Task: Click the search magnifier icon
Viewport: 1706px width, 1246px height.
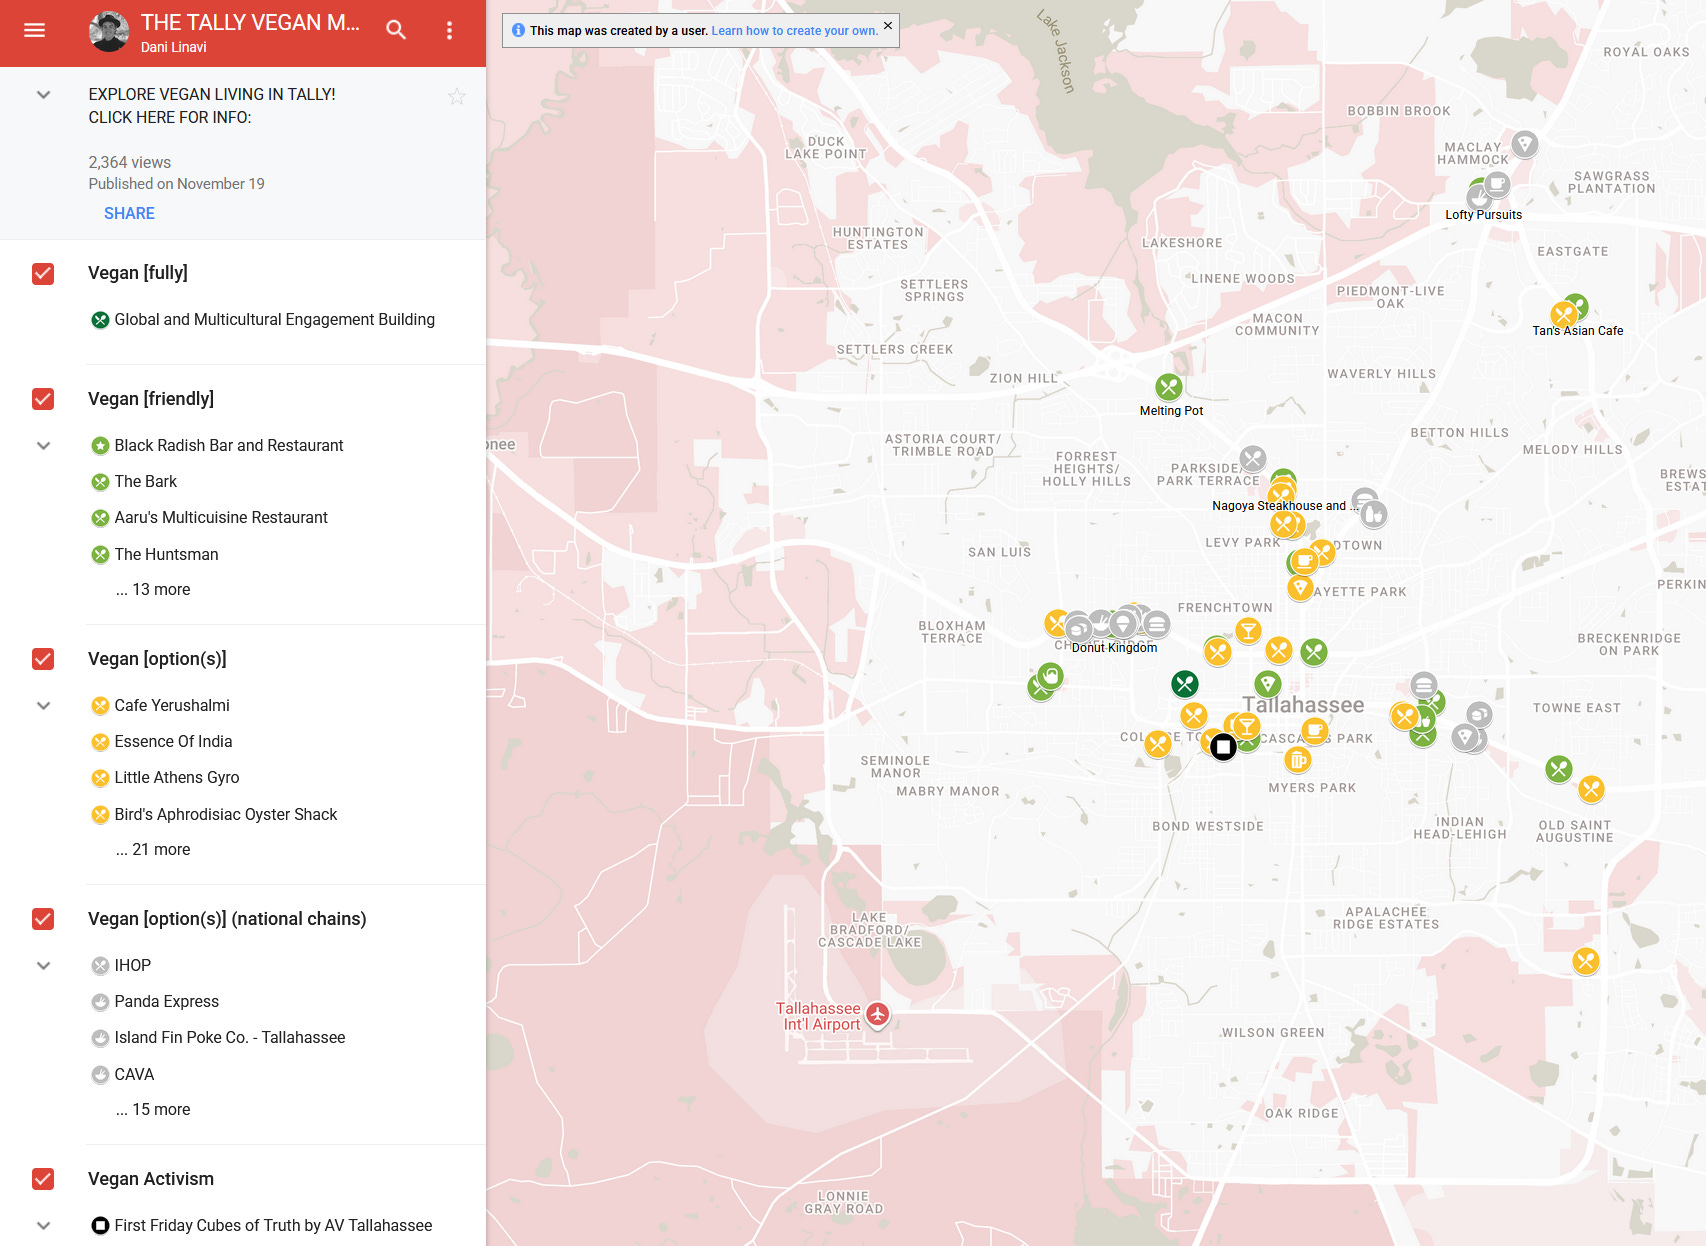Action: (x=396, y=31)
